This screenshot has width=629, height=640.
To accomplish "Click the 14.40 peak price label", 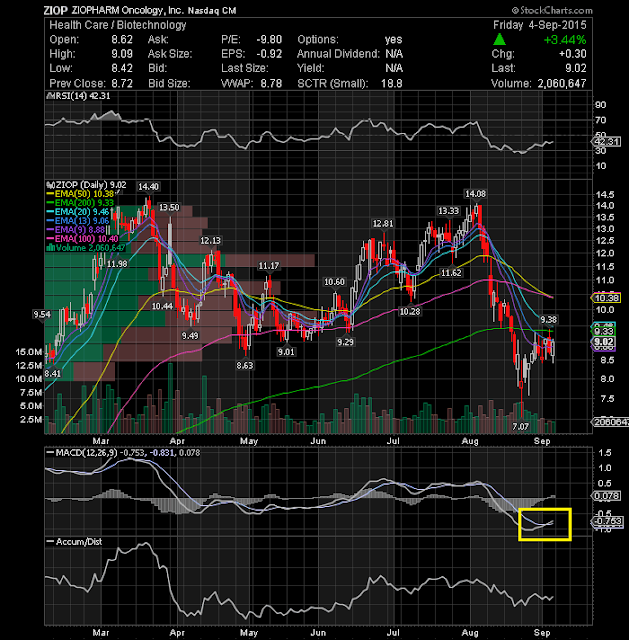I will point(148,187).
